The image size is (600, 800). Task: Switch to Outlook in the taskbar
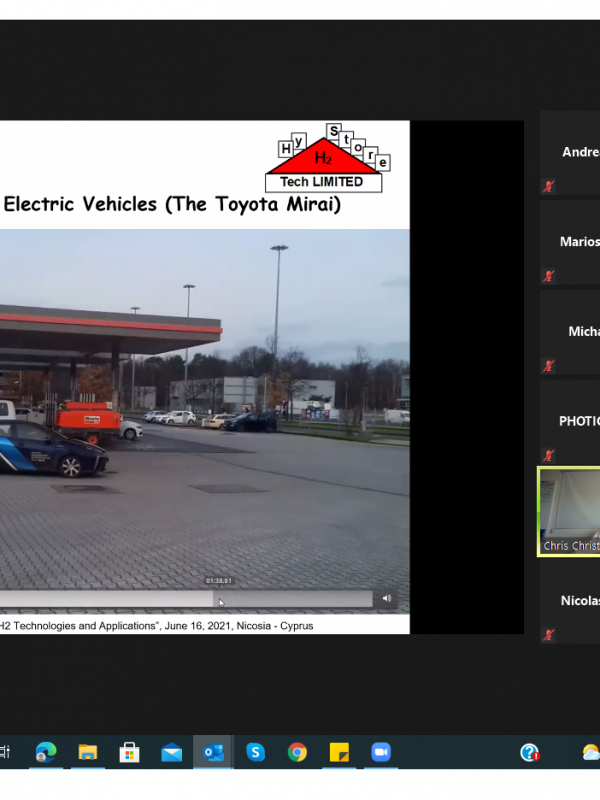[213, 753]
